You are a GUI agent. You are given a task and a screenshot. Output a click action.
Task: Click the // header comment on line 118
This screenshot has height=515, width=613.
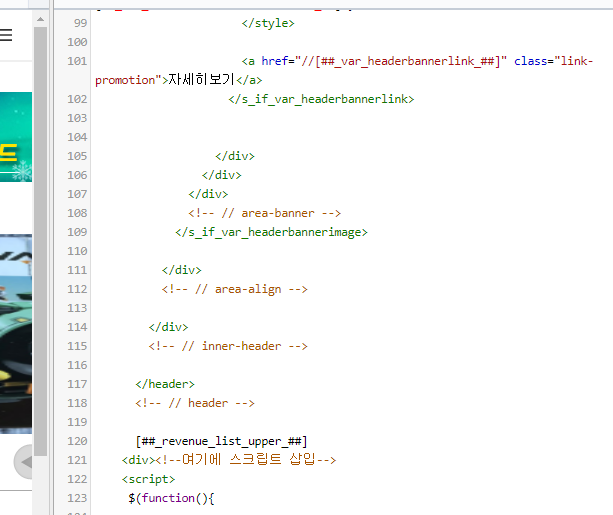click(195, 403)
